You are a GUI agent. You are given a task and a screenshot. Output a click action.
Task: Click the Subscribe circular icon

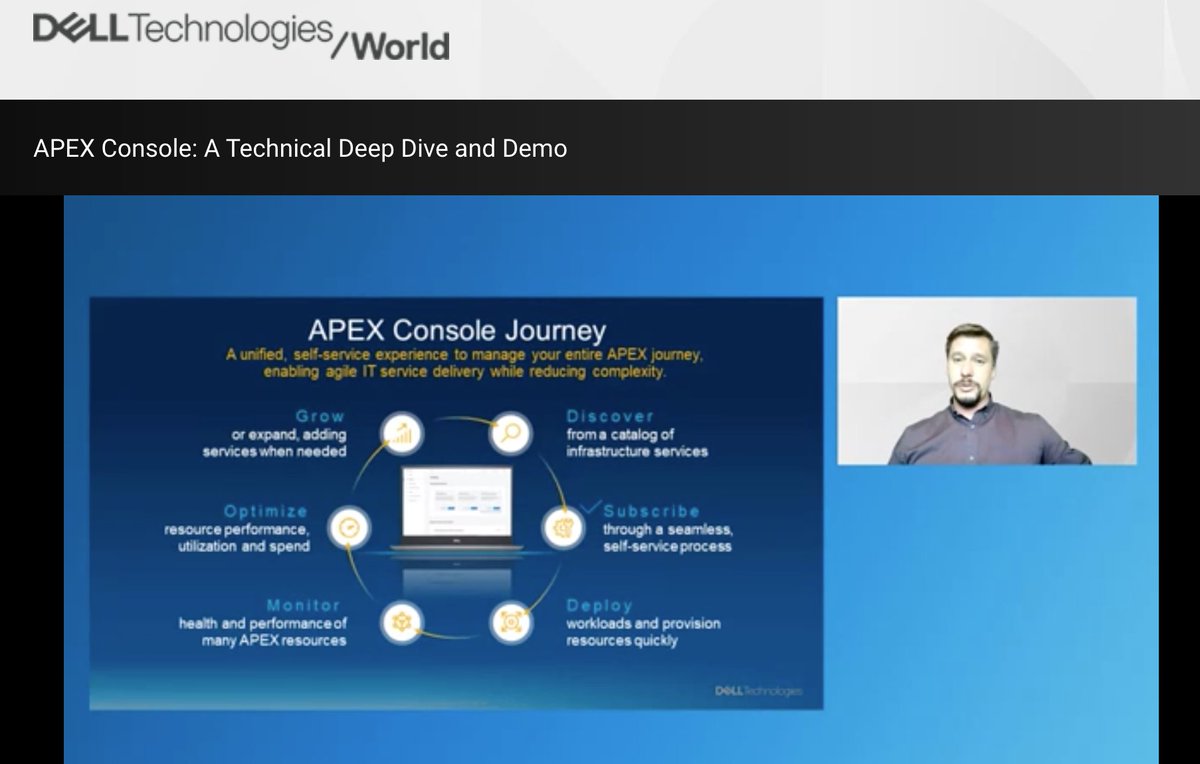coord(563,527)
